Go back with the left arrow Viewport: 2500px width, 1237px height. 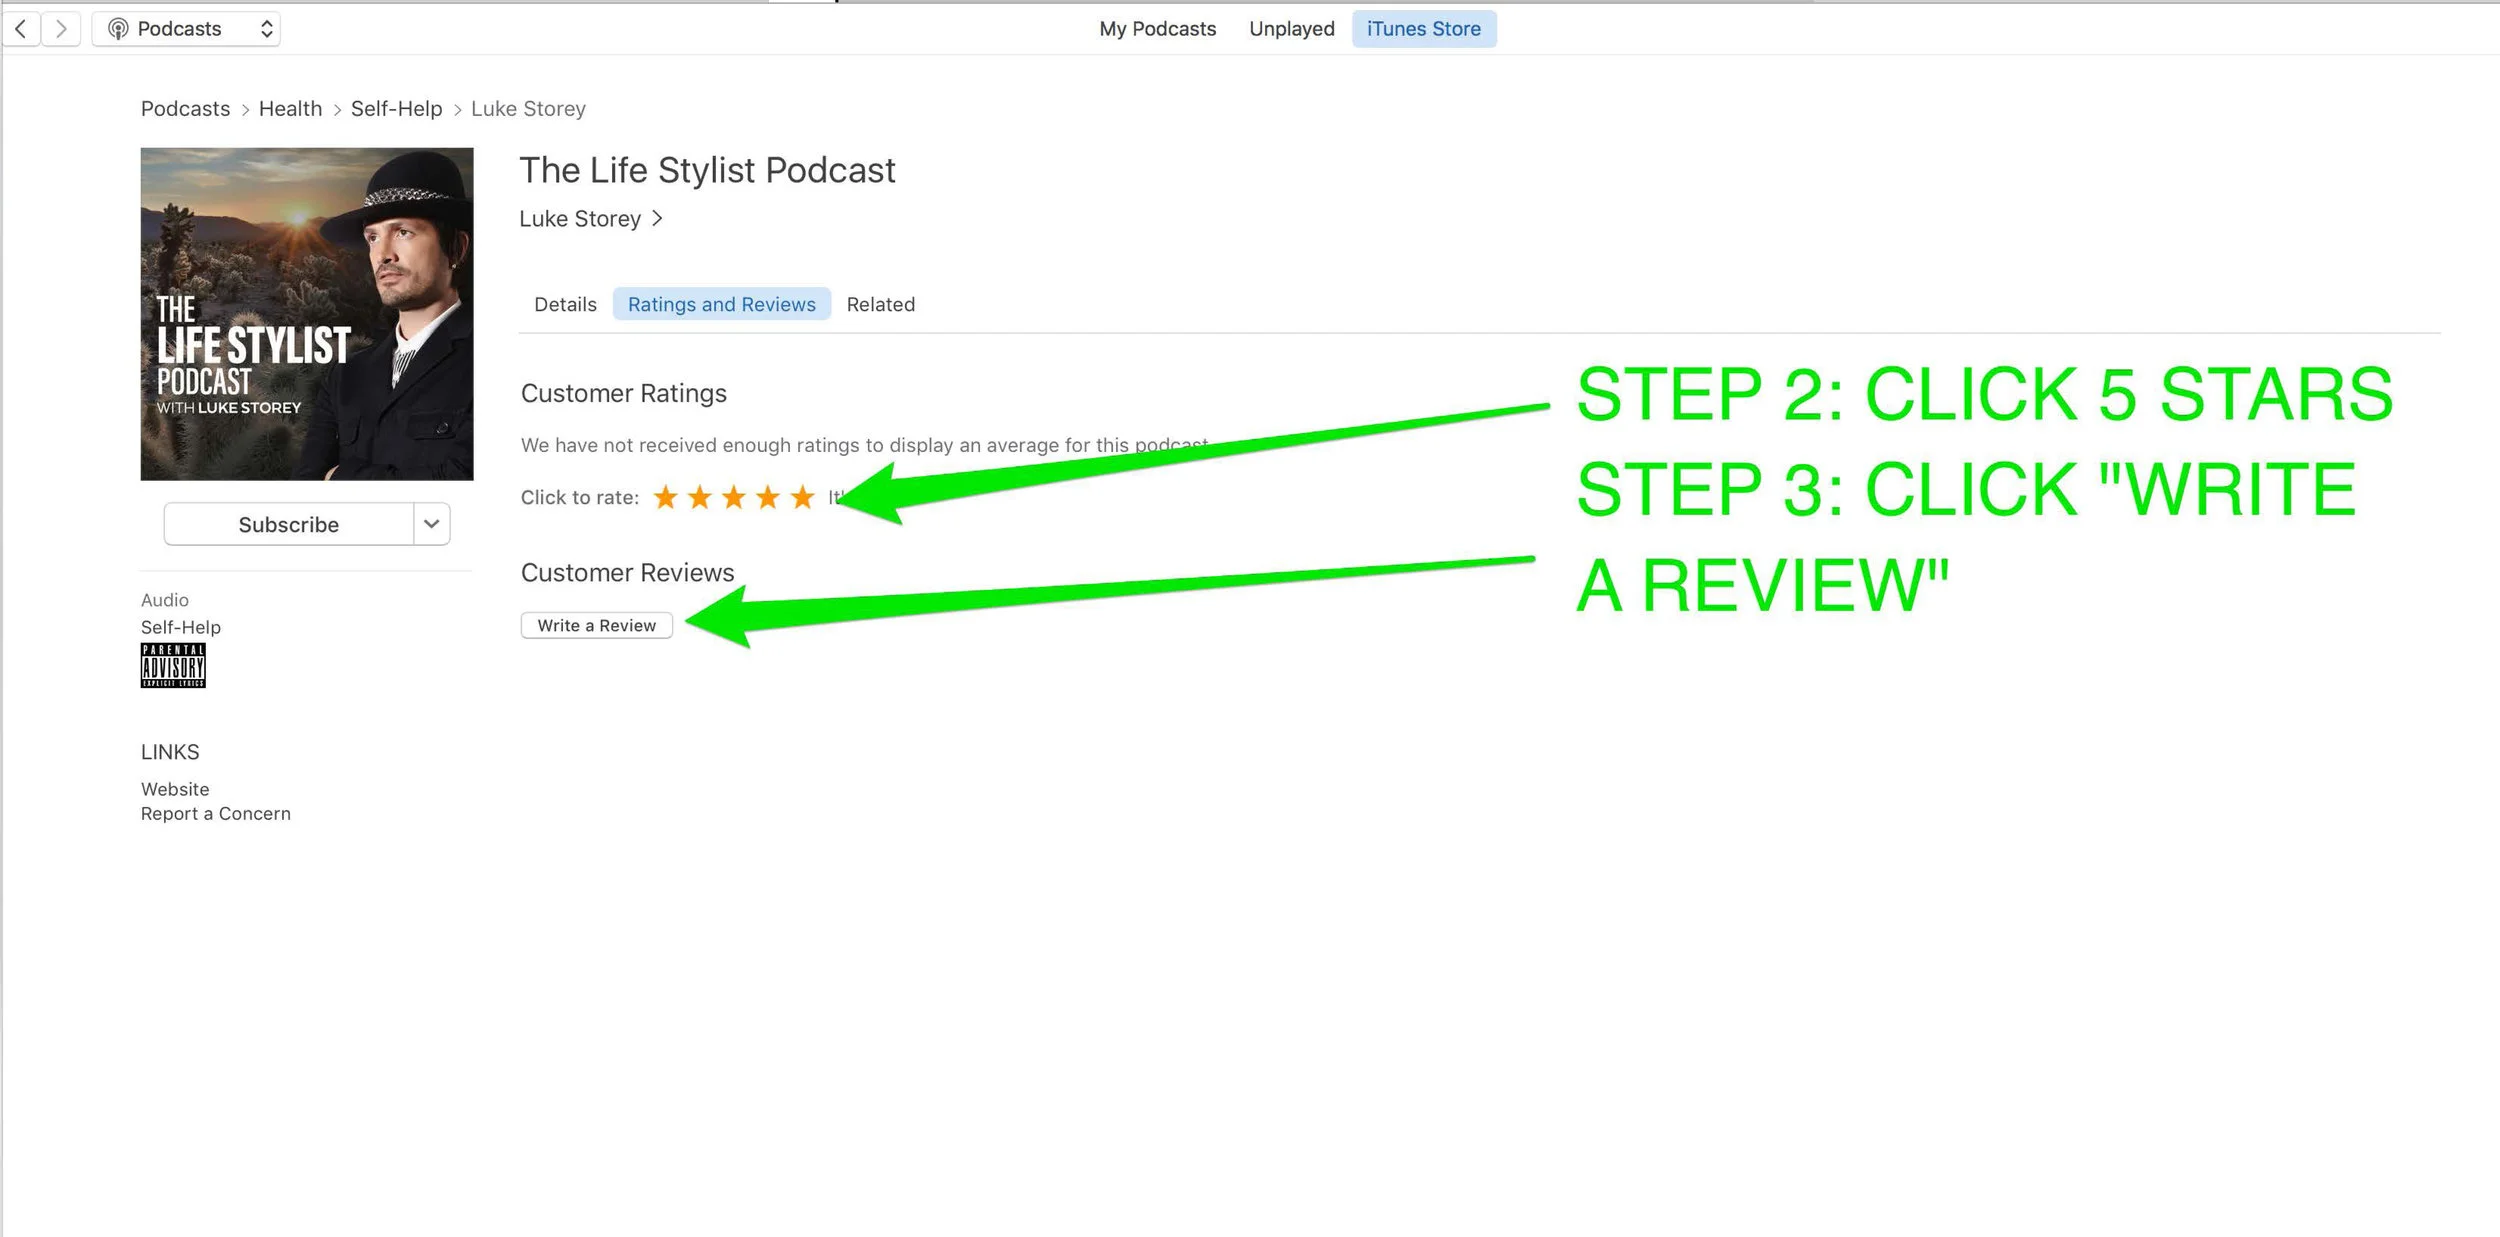coord(21,29)
